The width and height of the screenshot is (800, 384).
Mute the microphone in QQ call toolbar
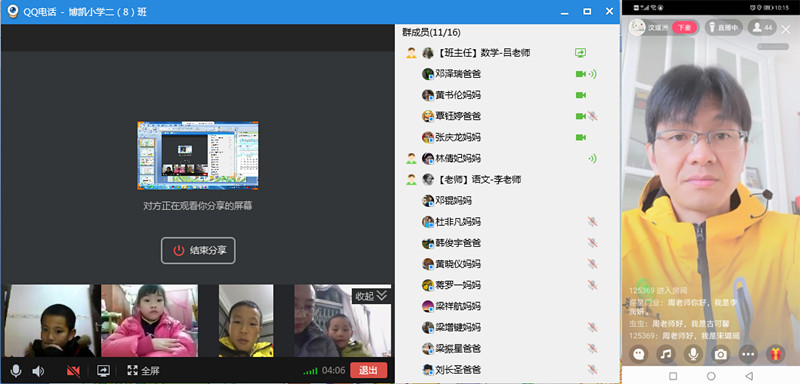(16, 371)
